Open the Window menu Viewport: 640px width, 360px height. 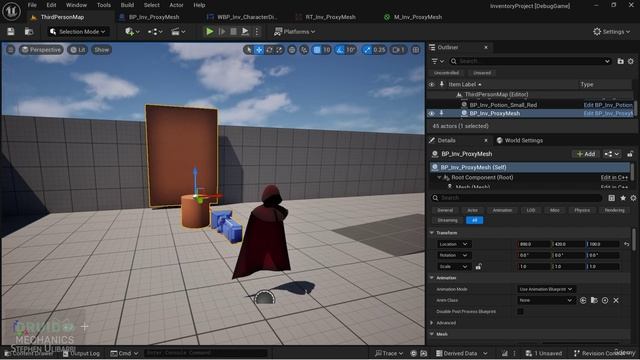point(76,5)
